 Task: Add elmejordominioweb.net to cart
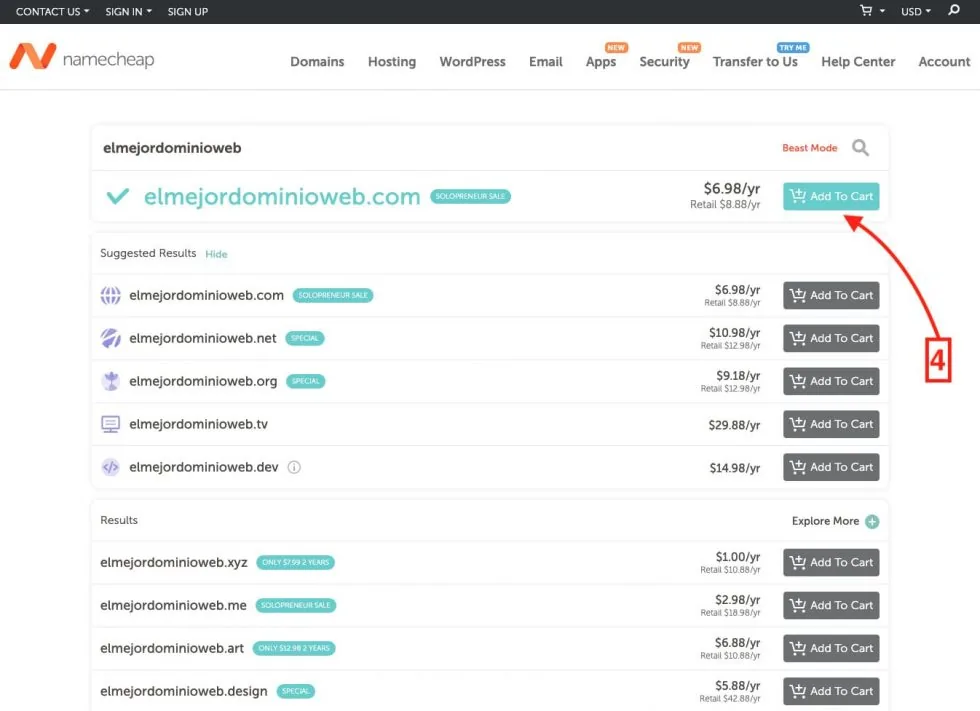point(831,338)
